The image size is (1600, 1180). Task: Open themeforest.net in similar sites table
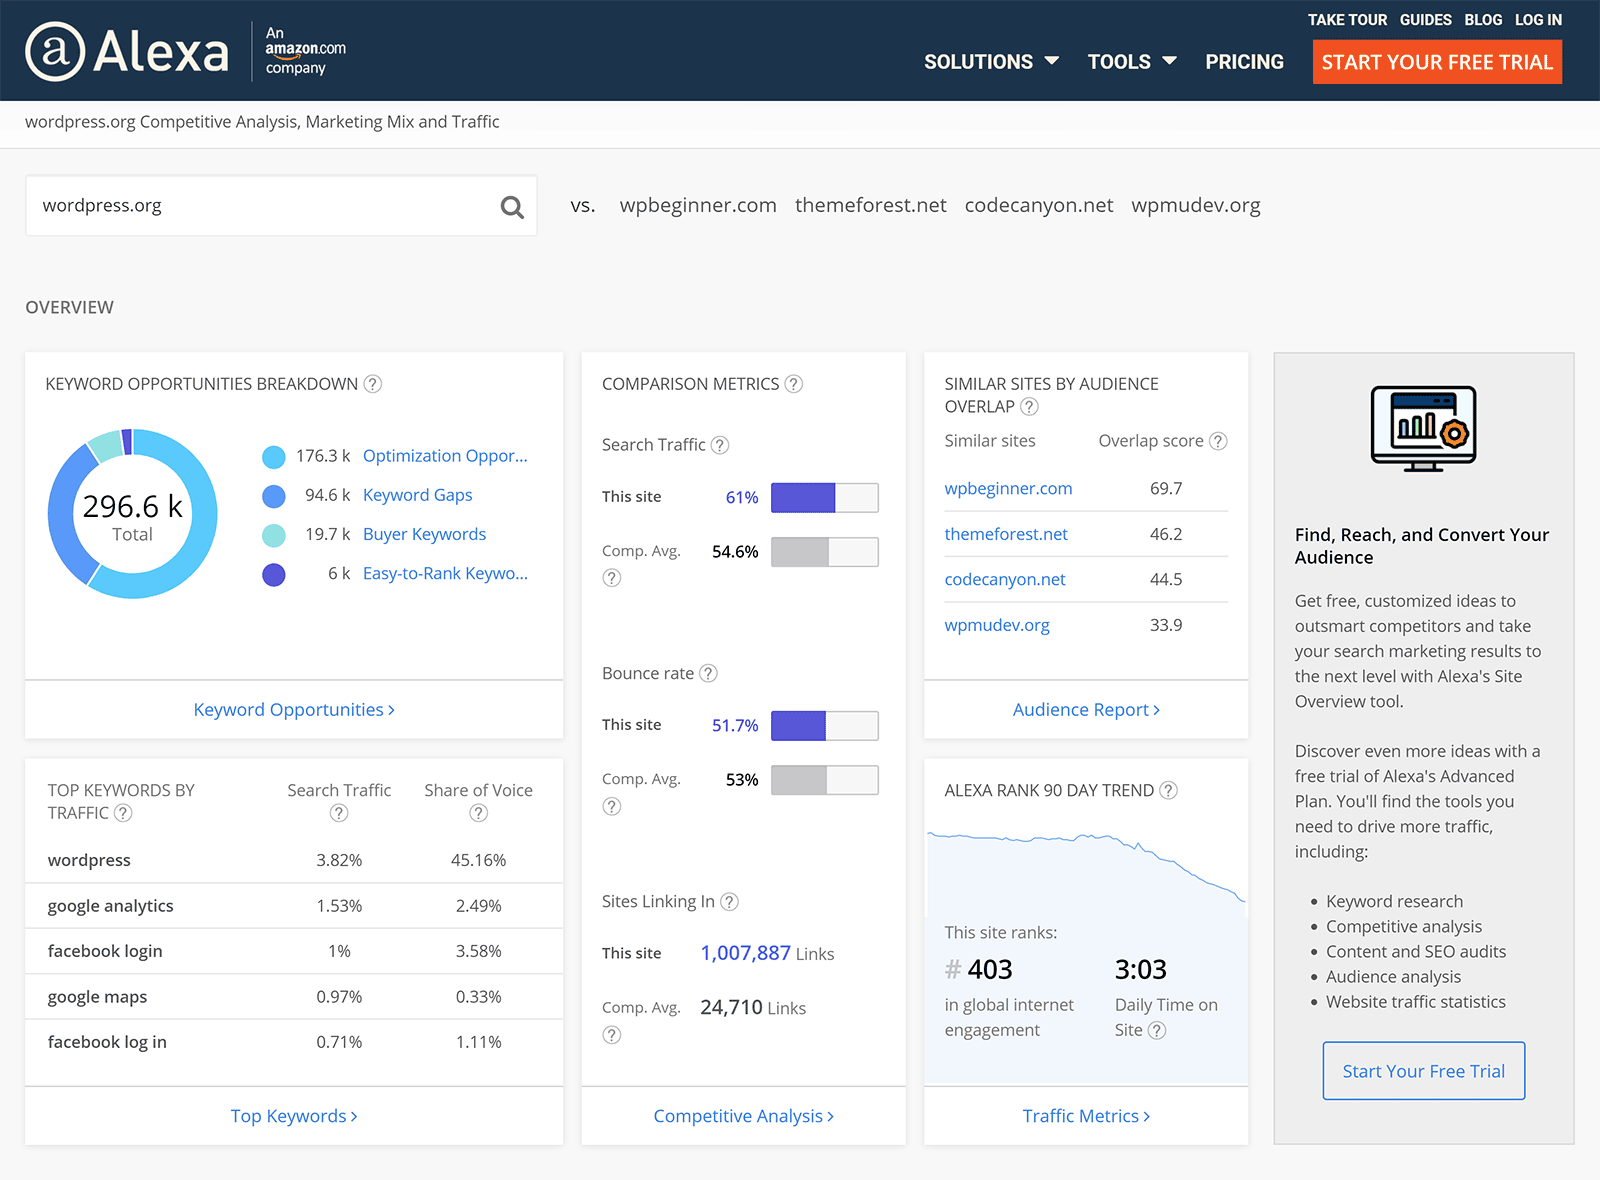[1006, 534]
